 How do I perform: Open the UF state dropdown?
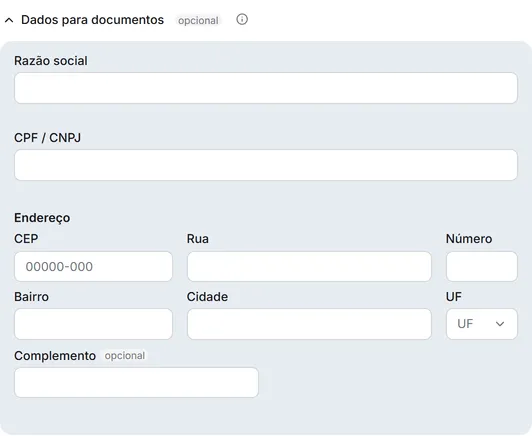[482, 324]
